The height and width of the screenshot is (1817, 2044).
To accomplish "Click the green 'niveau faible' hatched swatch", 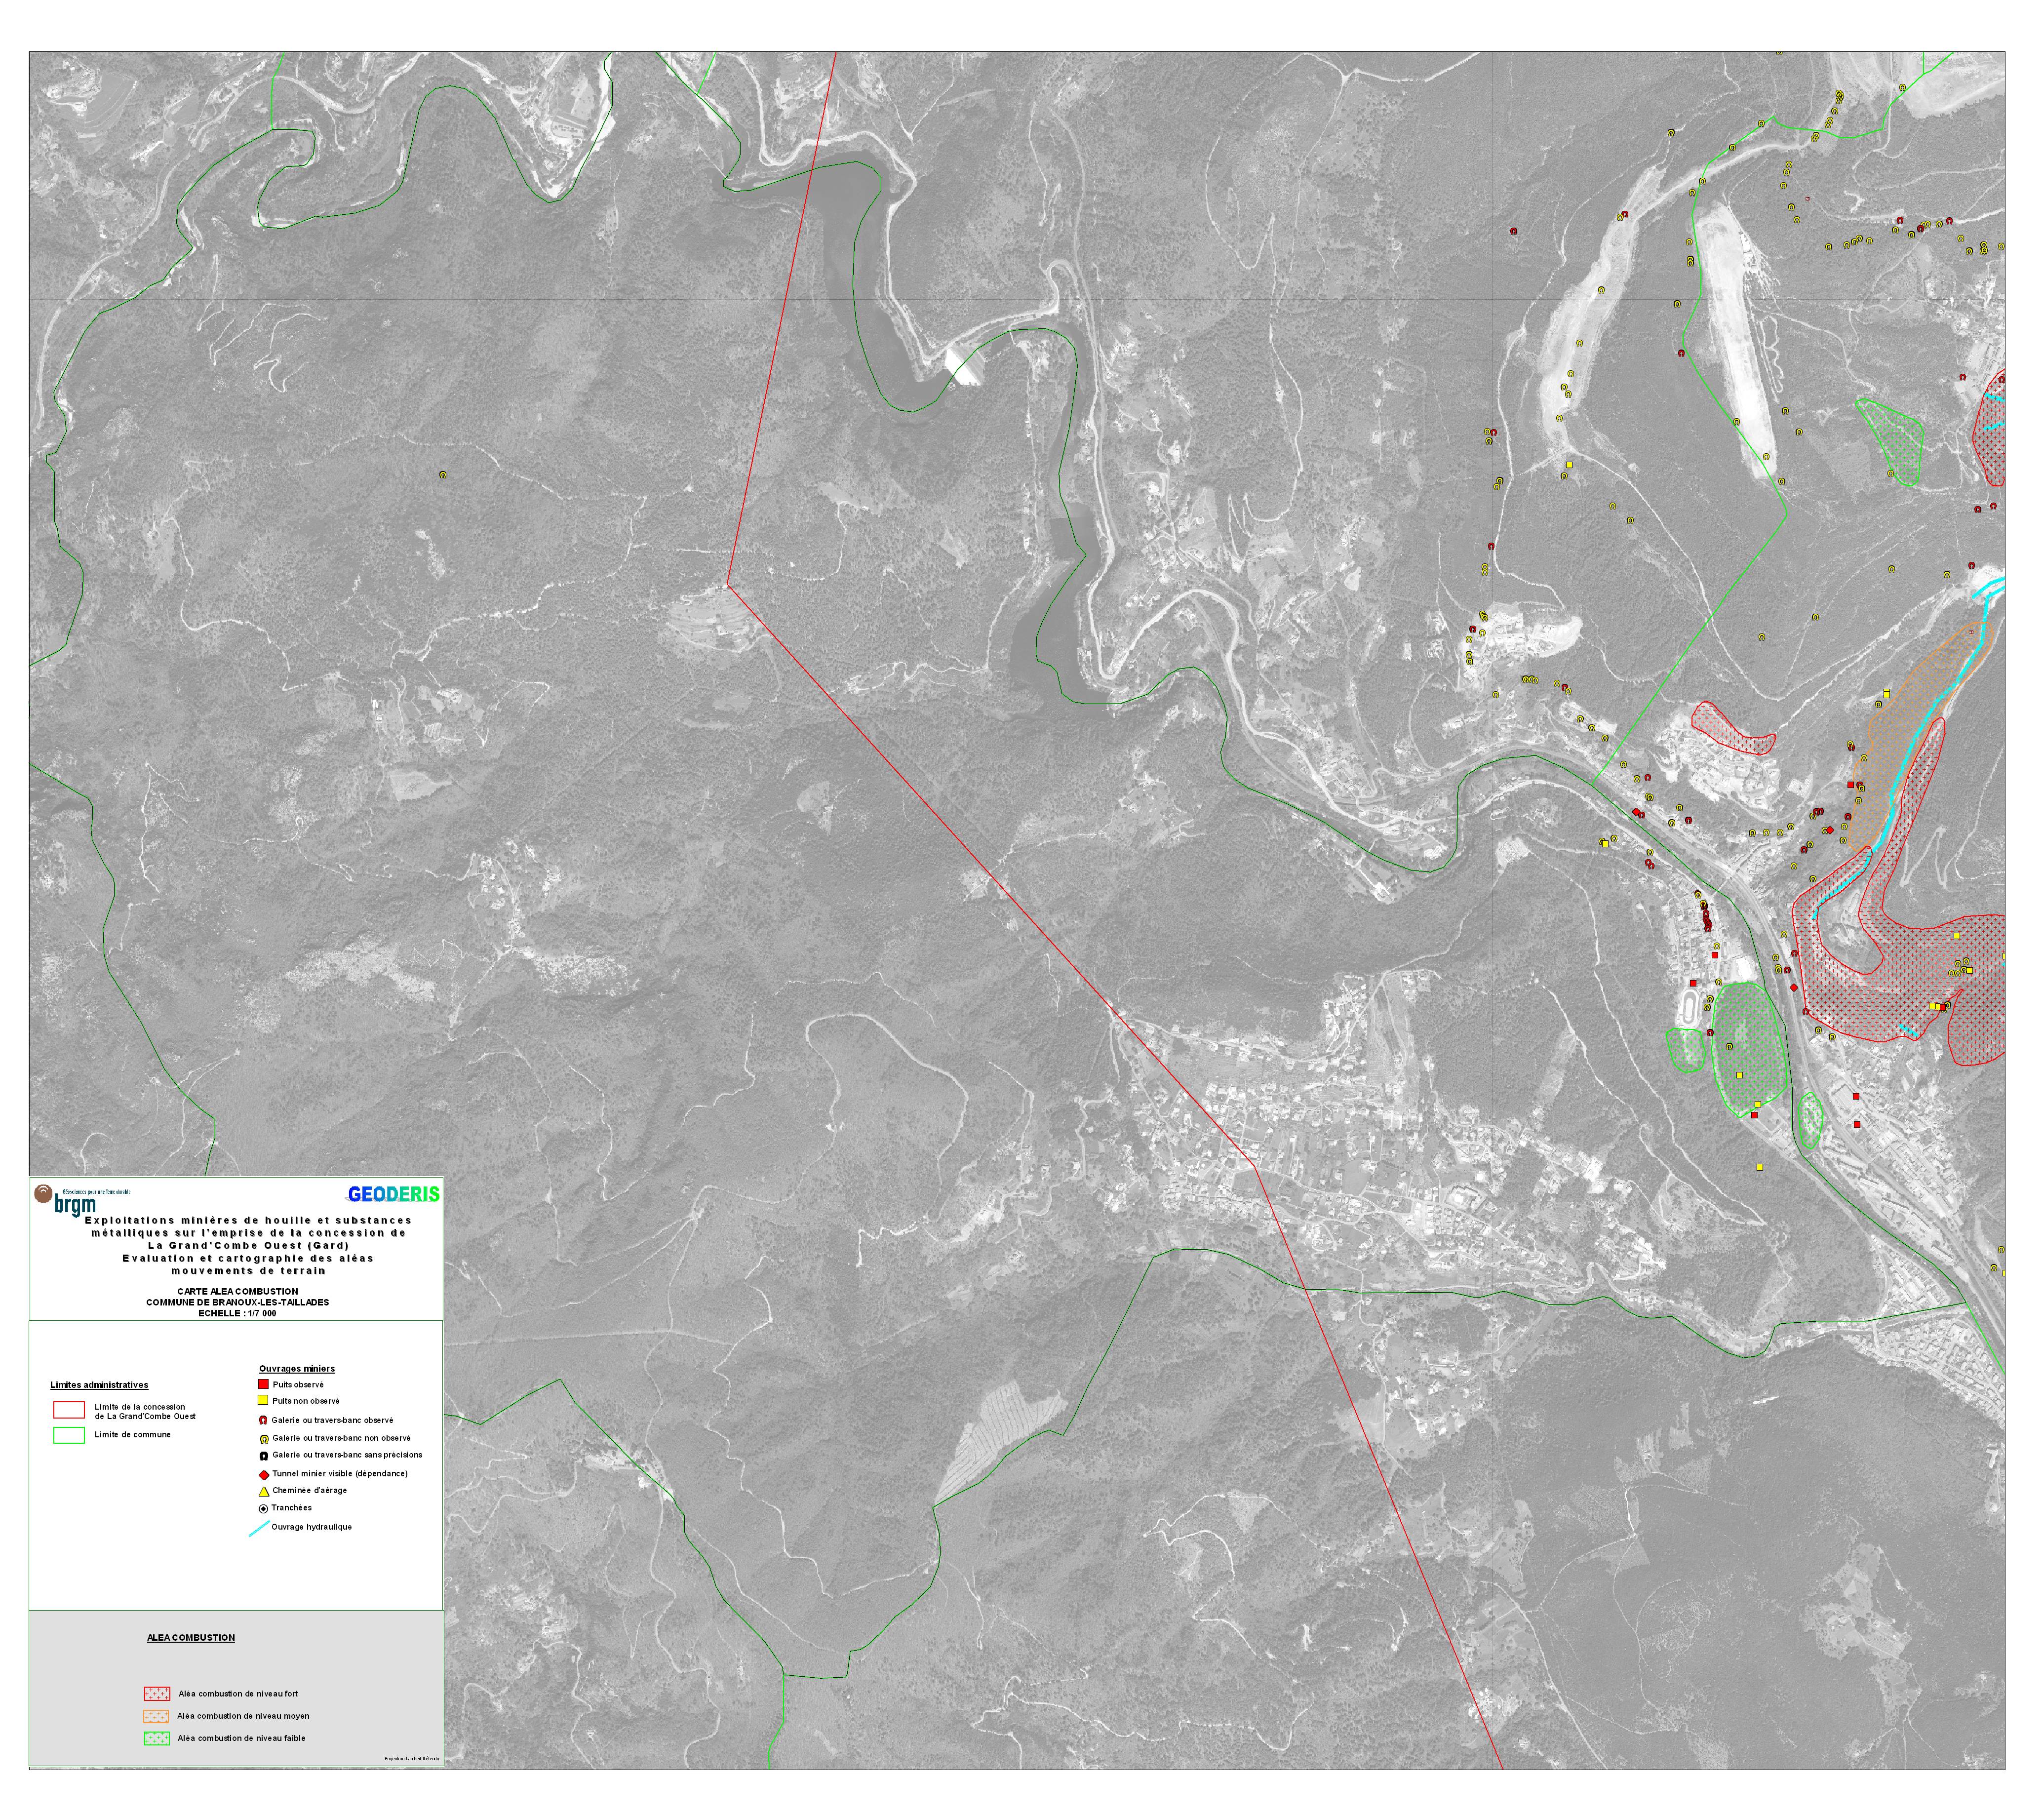I will tap(157, 1738).
